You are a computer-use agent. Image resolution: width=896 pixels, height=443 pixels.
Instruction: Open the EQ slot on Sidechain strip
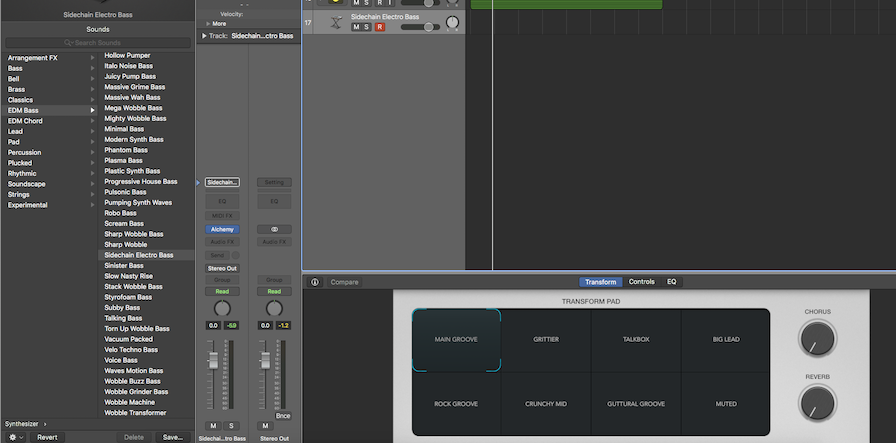pyautogui.click(x=222, y=201)
